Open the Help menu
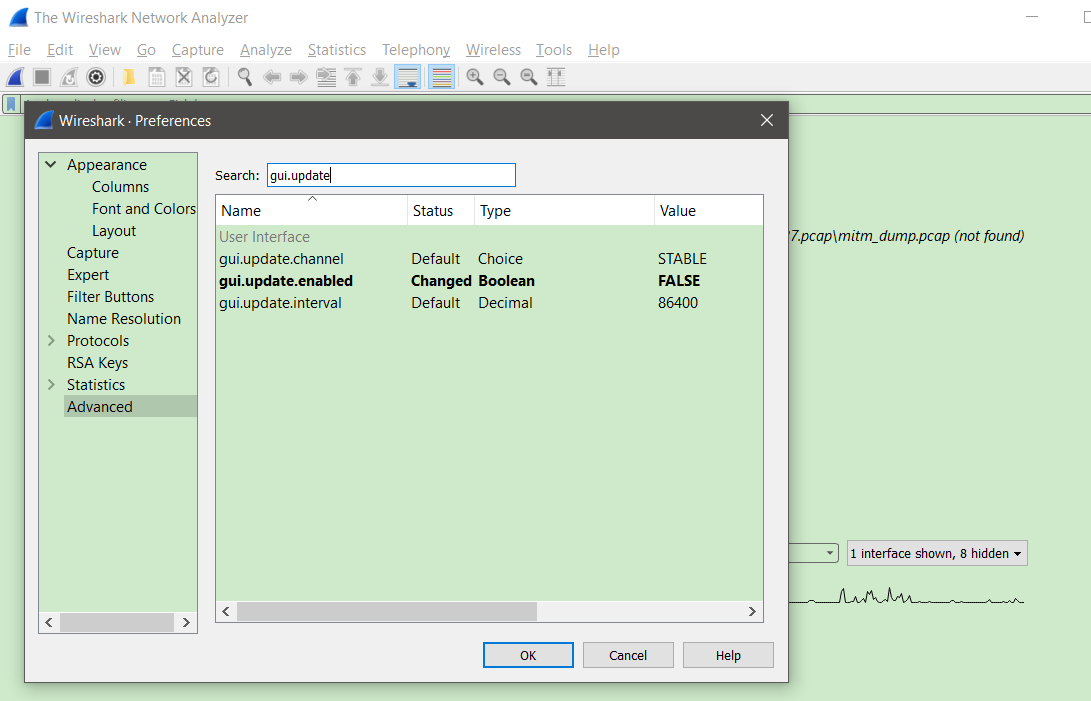This screenshot has height=701, width=1091. (x=603, y=50)
